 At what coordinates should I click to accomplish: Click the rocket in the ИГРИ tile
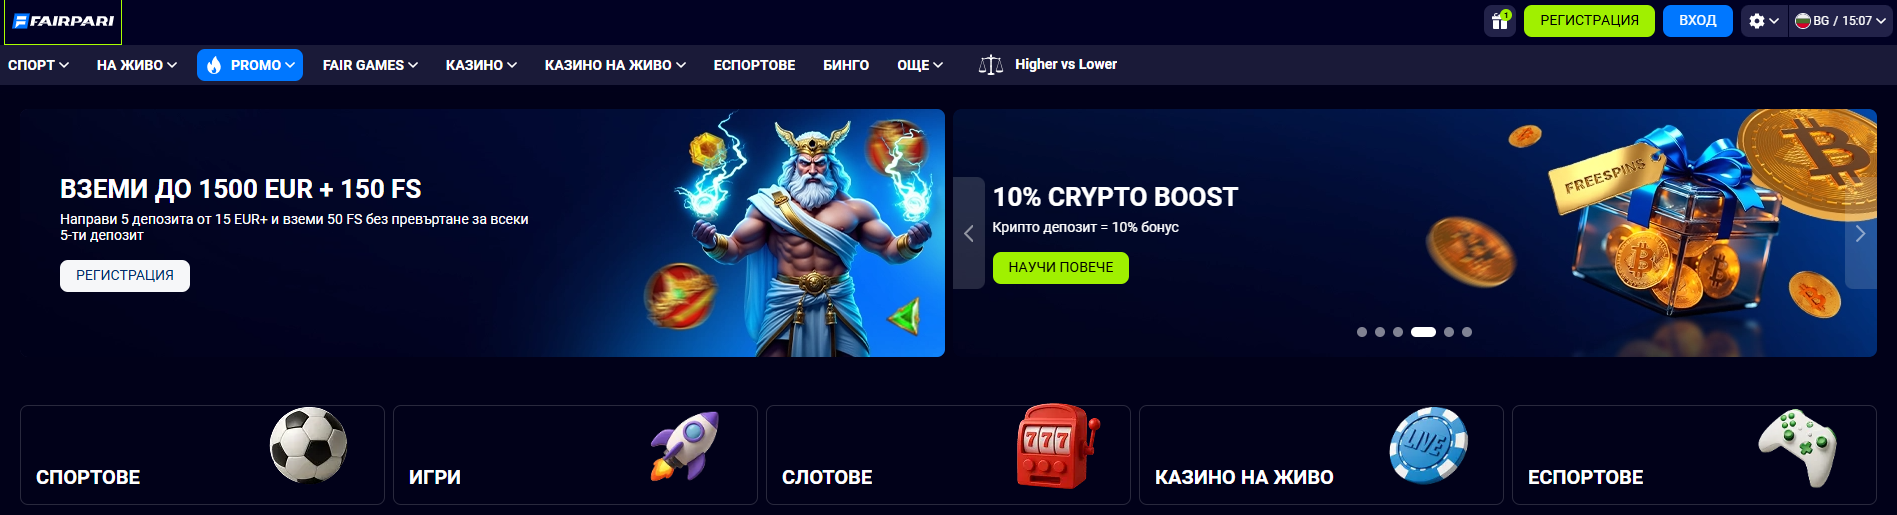685,446
